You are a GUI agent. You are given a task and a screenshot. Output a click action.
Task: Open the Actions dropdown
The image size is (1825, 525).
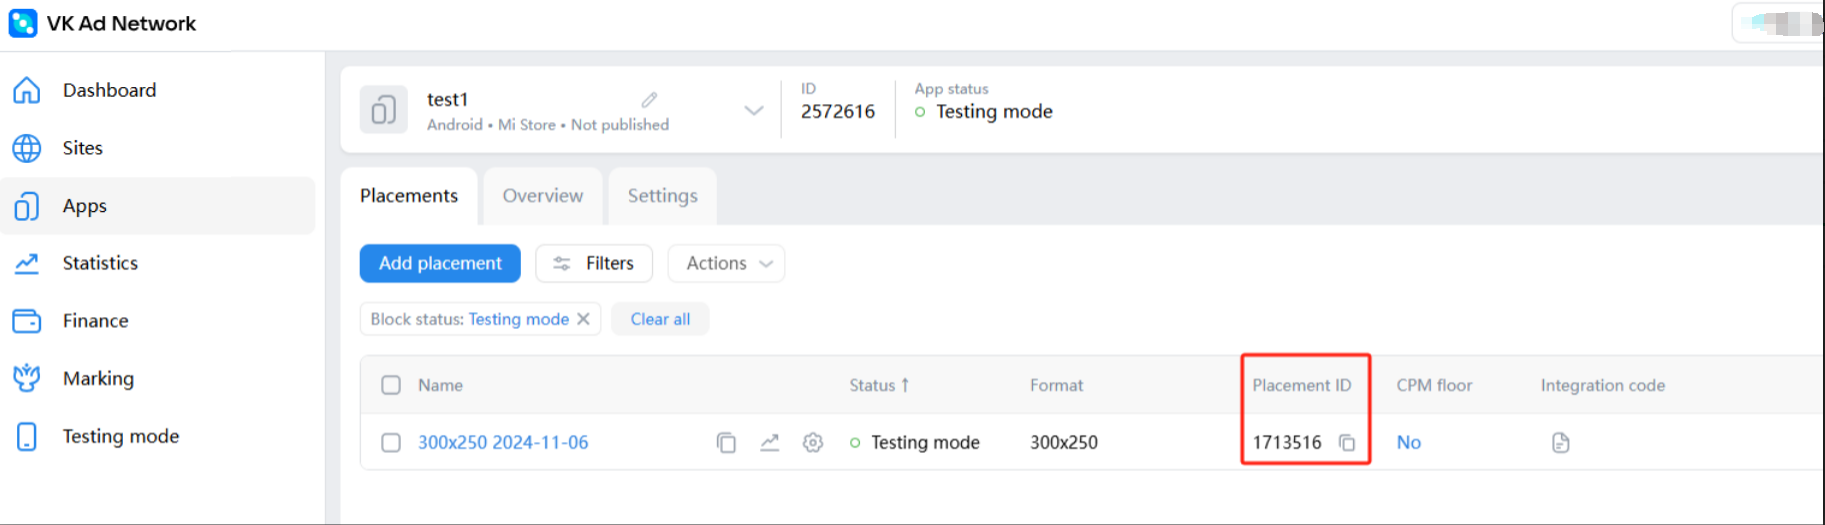727,263
